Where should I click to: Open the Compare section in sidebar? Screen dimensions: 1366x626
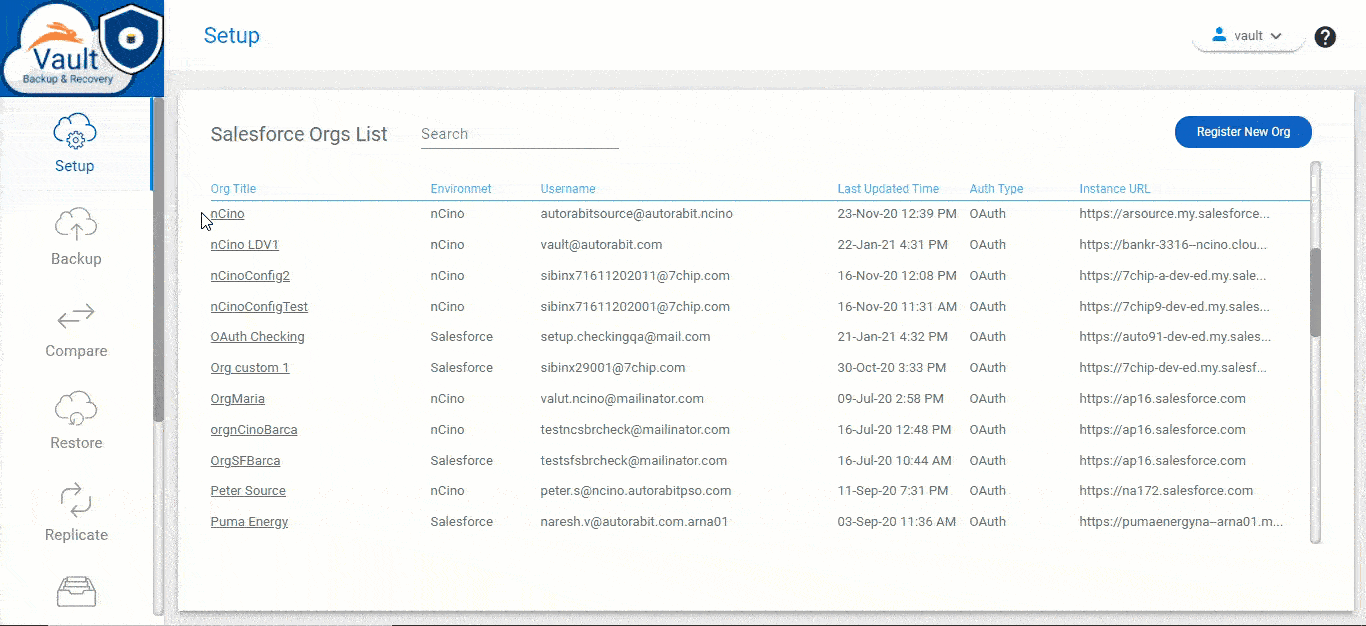76,330
